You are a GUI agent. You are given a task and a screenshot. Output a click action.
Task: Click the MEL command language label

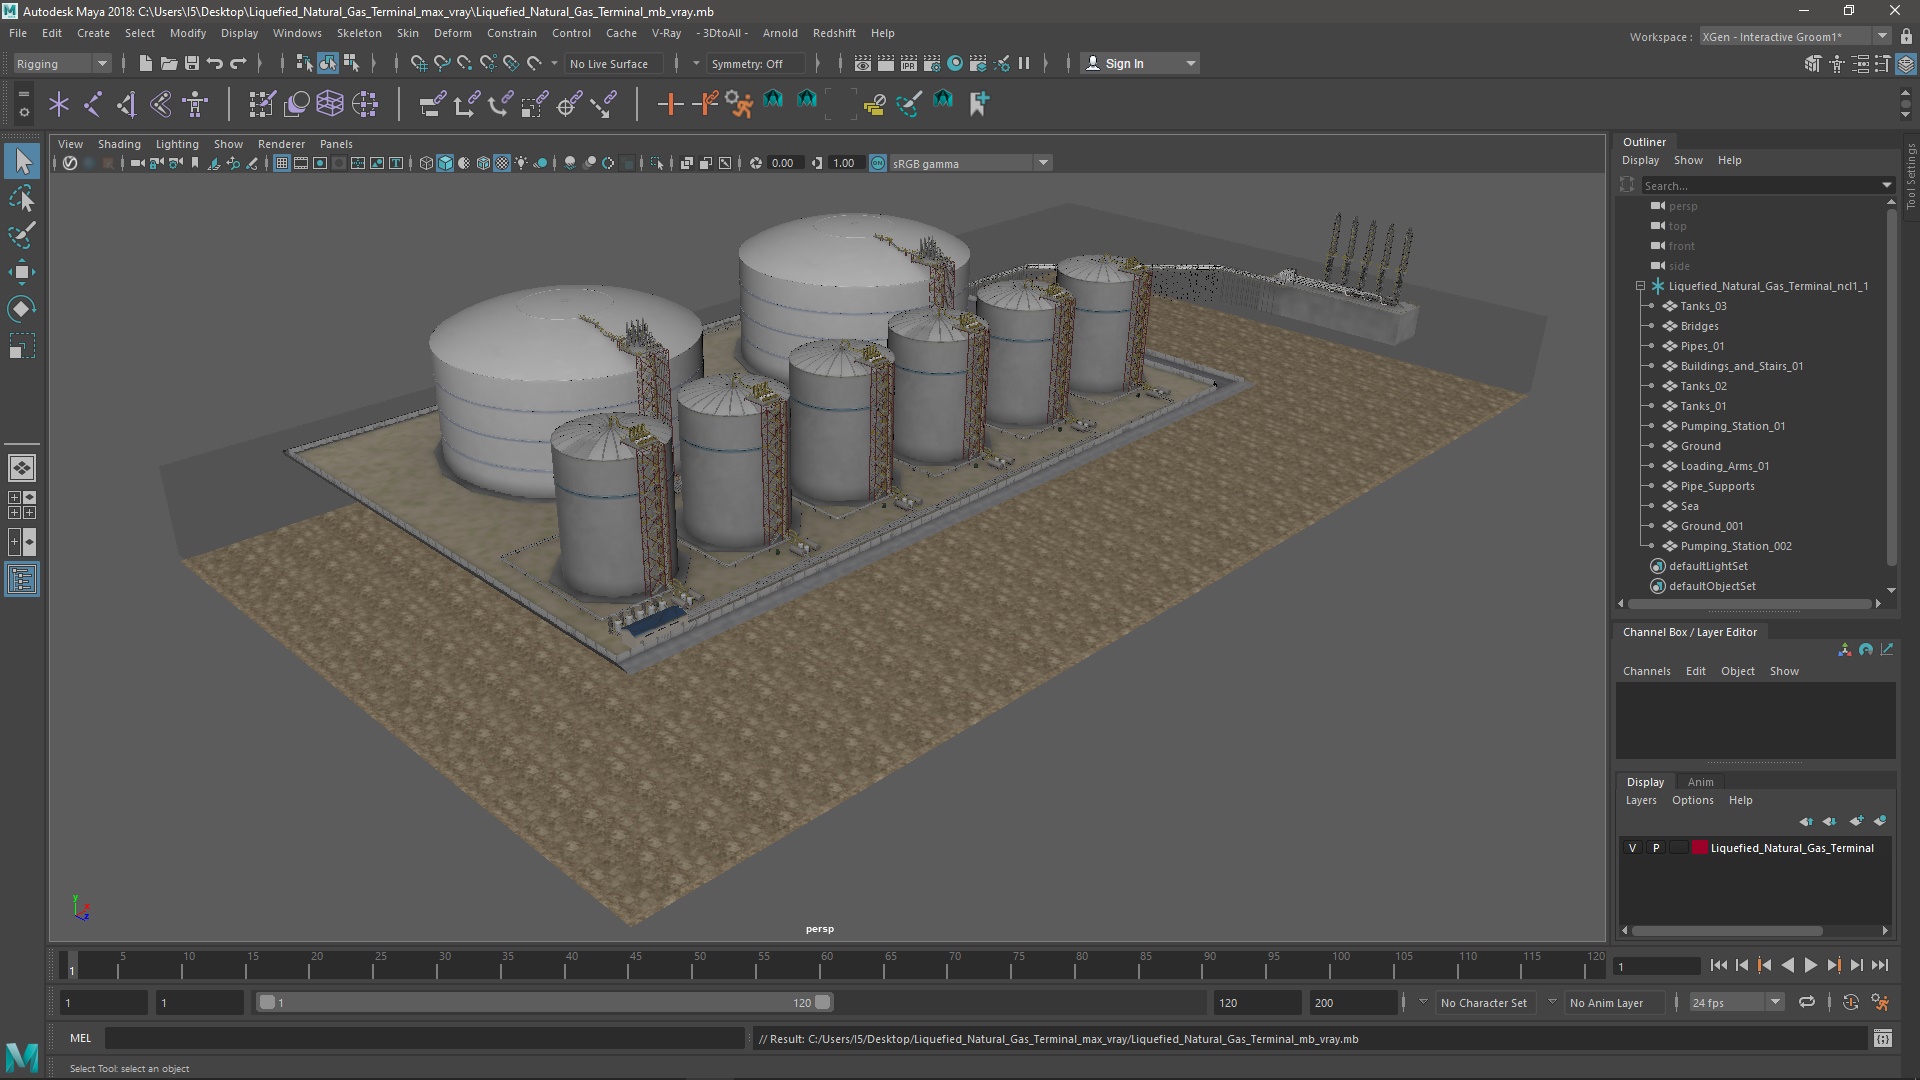pos(80,1038)
